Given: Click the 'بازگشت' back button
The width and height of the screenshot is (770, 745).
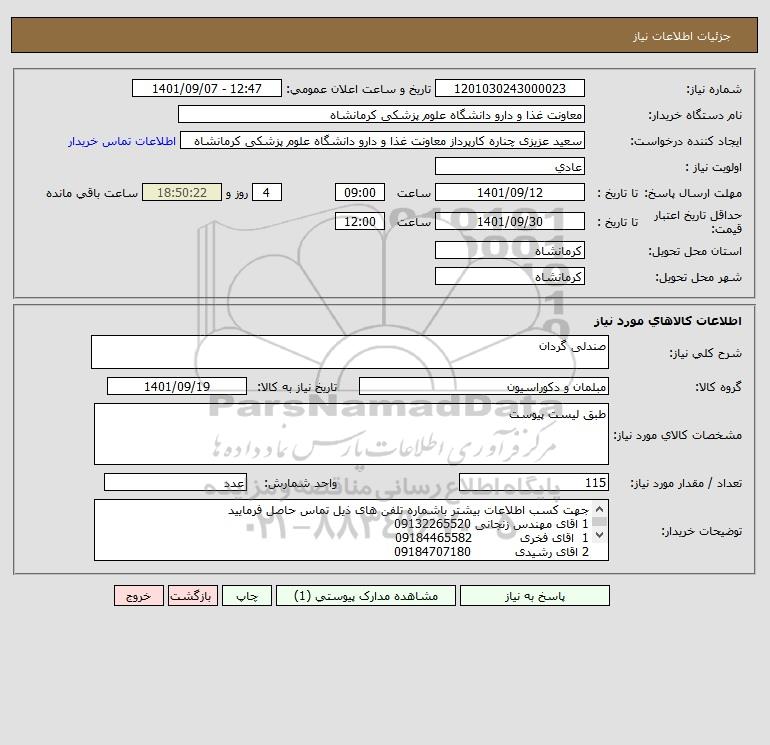Looking at the screenshot, I should pyautogui.click(x=192, y=596).
